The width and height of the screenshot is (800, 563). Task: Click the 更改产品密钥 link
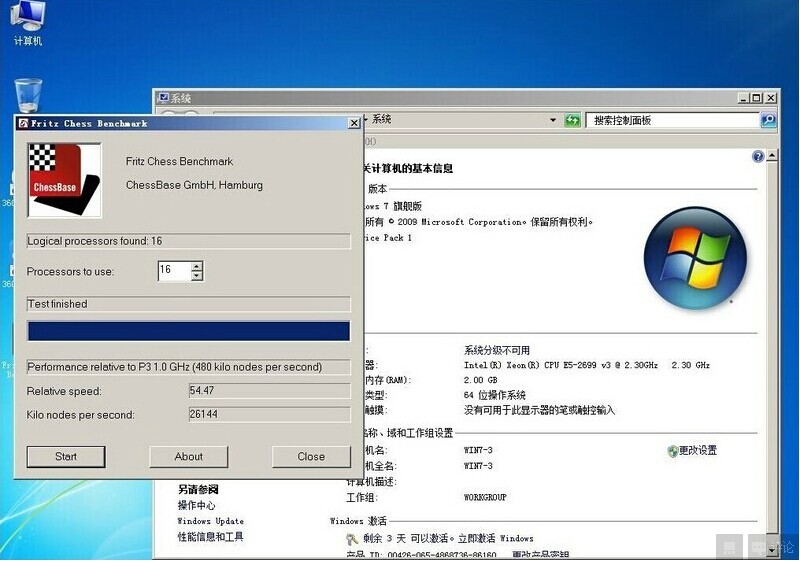tap(540, 555)
